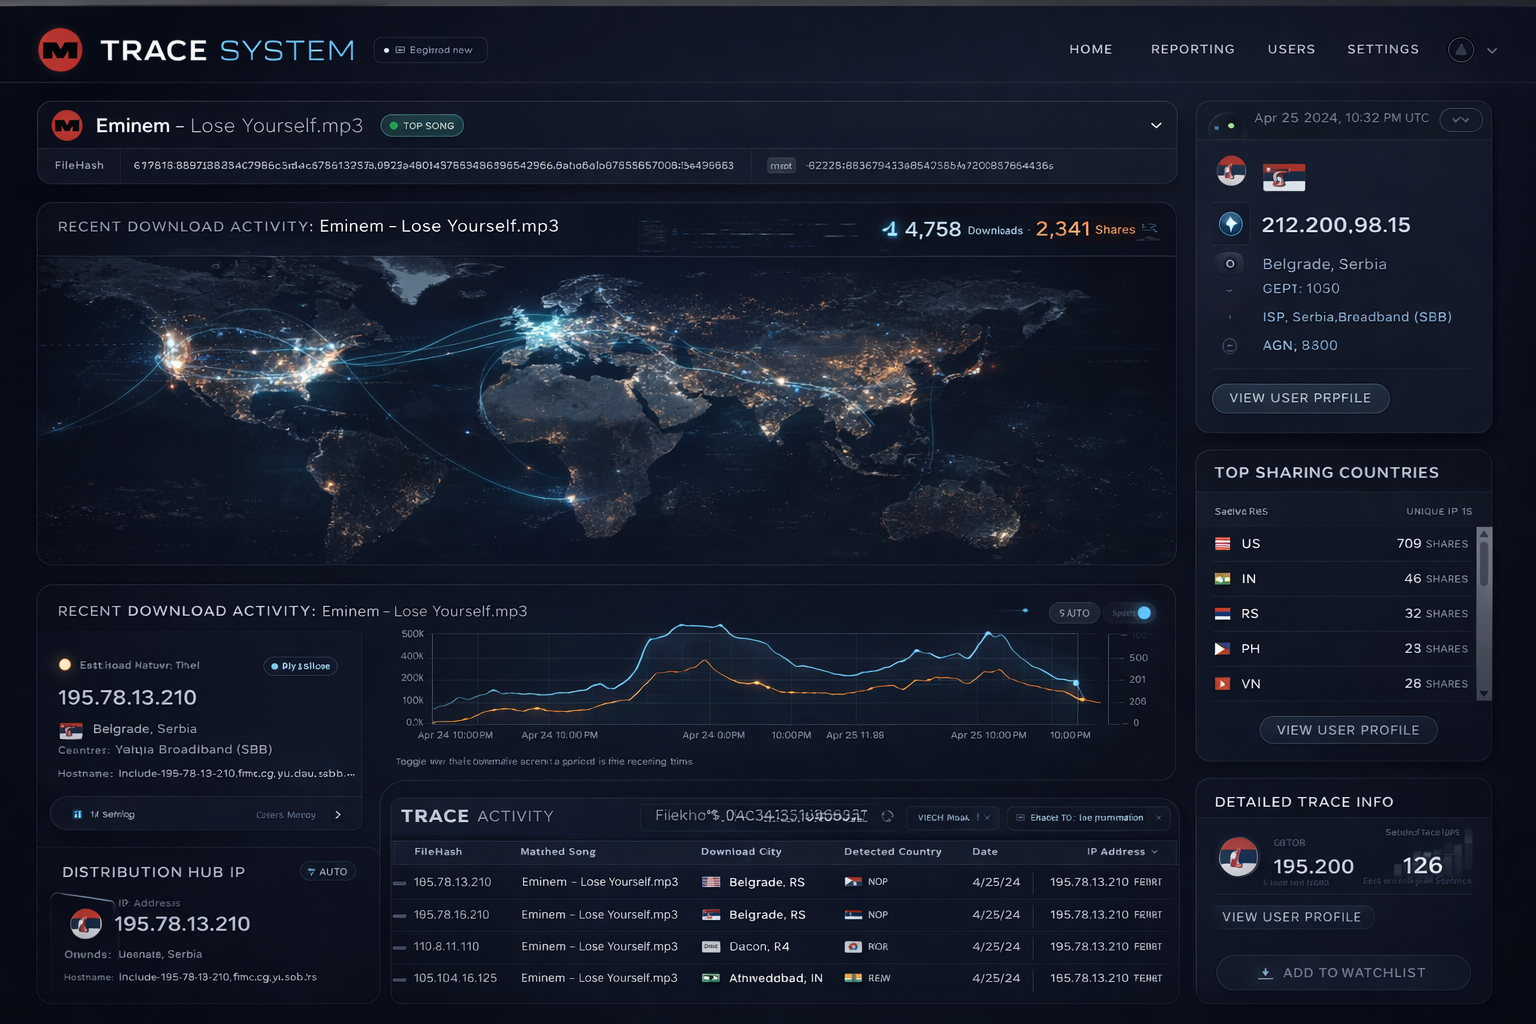Click the user avatar icon in header

click(1461, 50)
